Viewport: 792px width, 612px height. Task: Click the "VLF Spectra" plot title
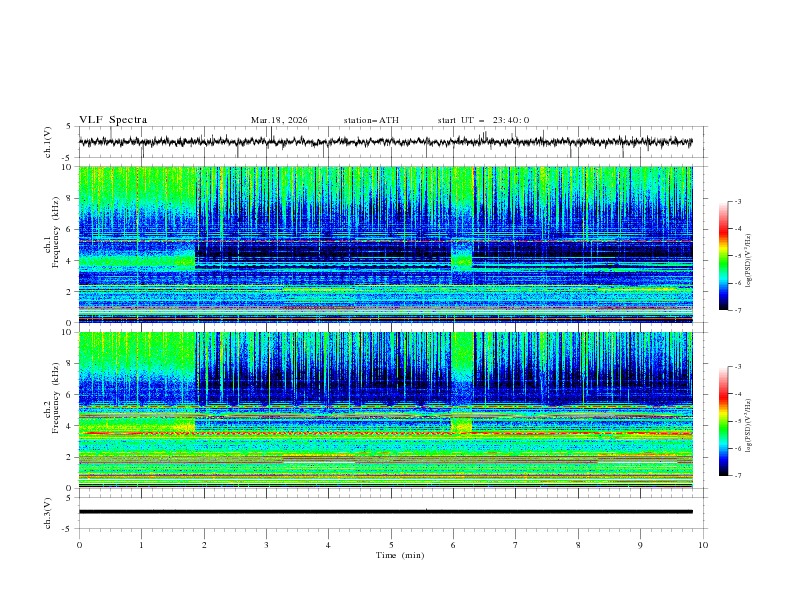click(113, 120)
